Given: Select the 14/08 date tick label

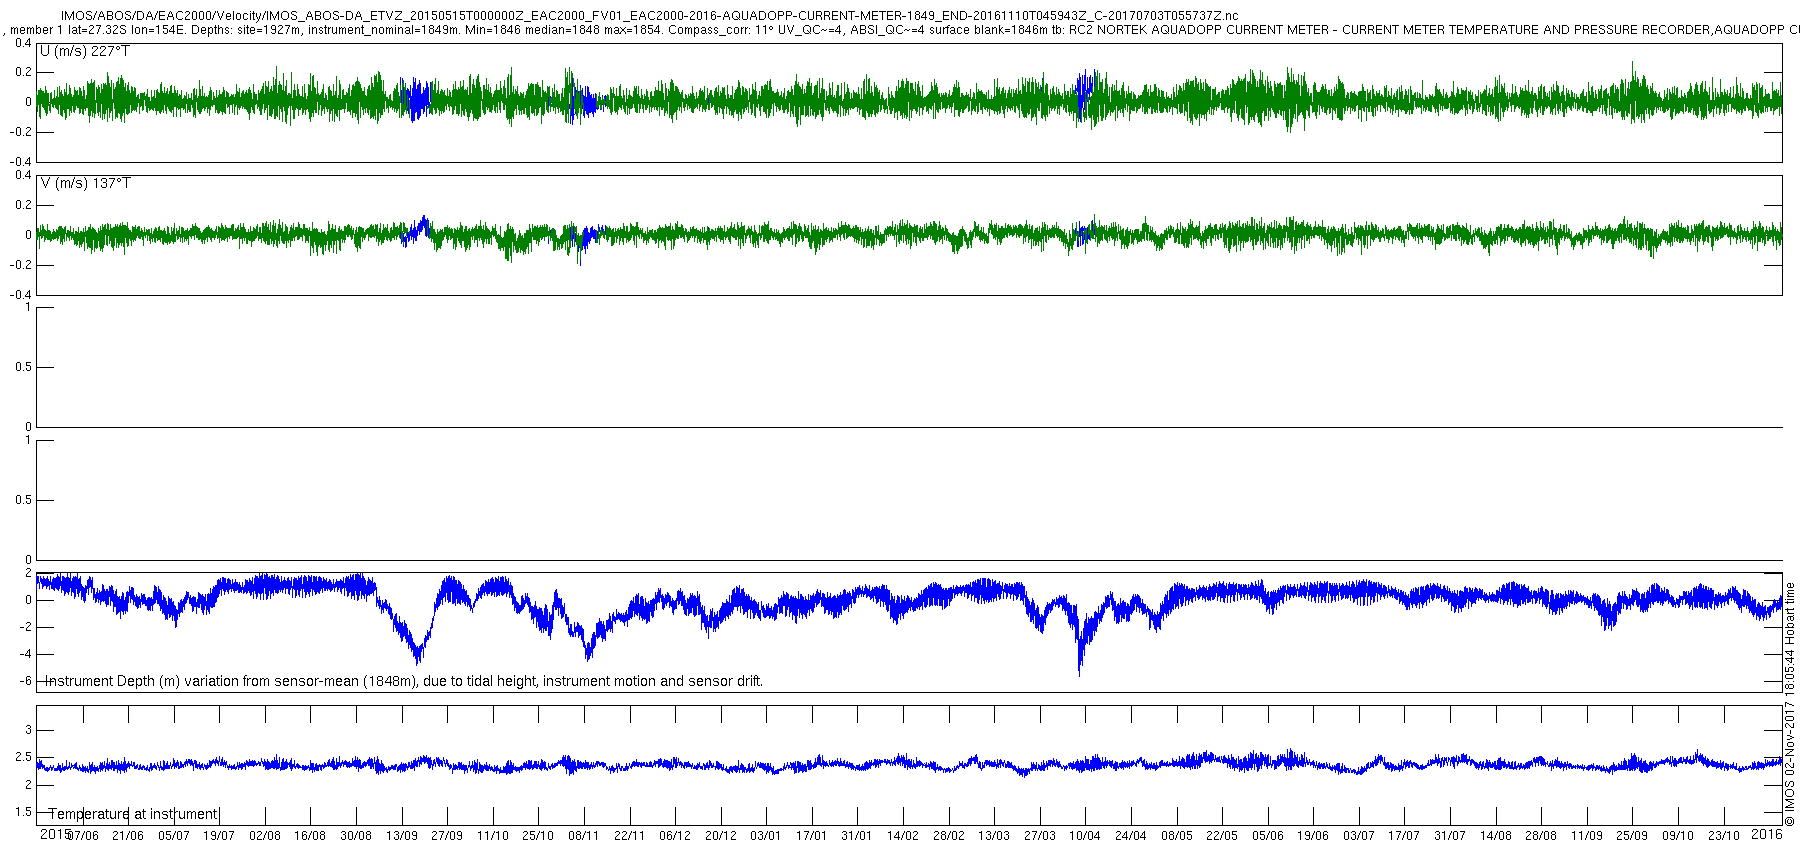Looking at the screenshot, I should tap(1496, 836).
